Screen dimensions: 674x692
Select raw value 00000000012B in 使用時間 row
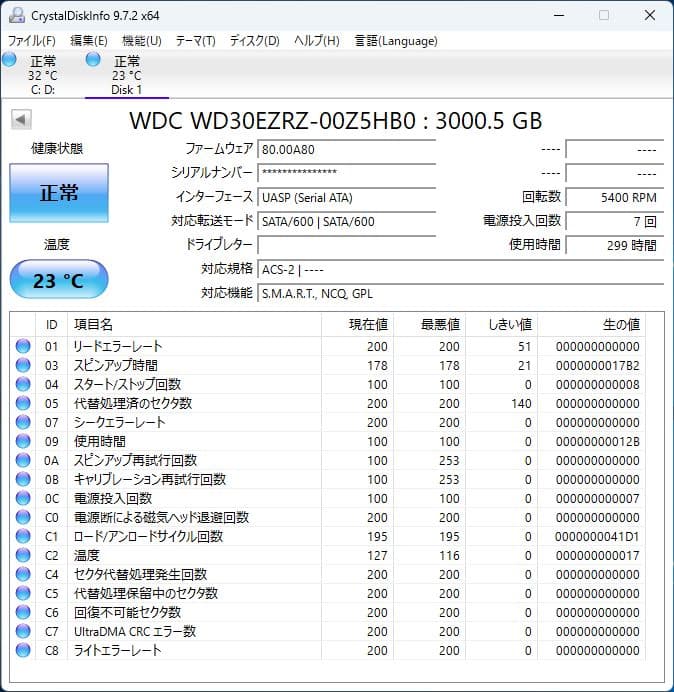[598, 441]
